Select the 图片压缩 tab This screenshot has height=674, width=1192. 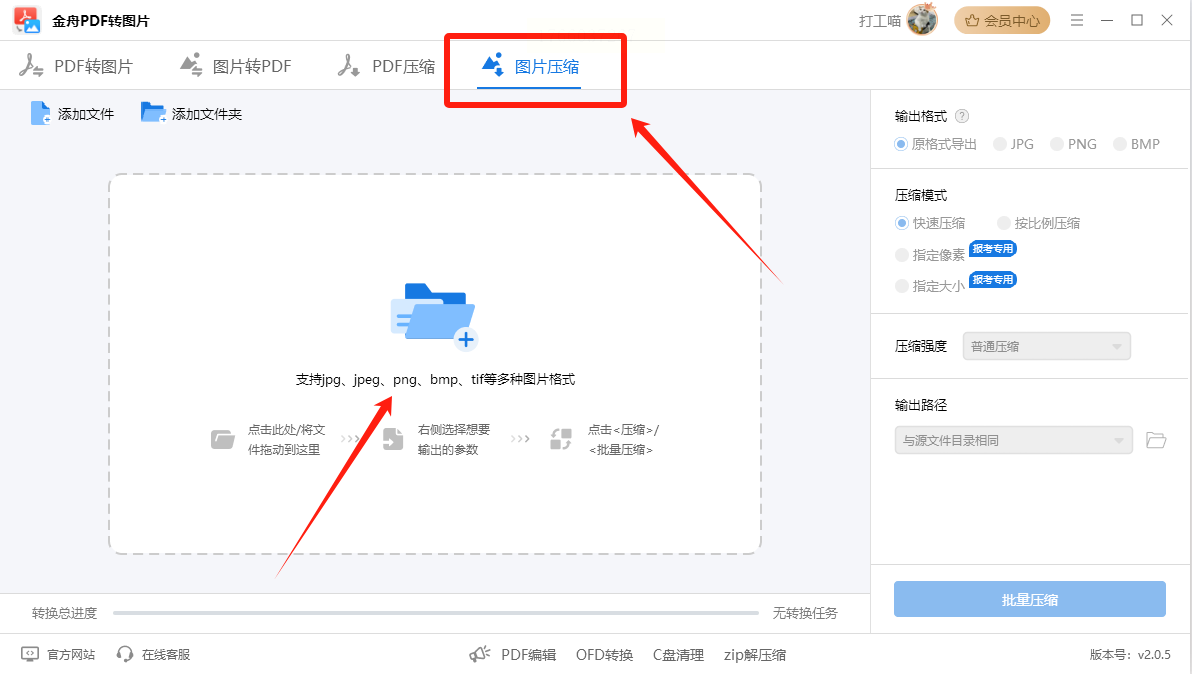tap(530, 66)
